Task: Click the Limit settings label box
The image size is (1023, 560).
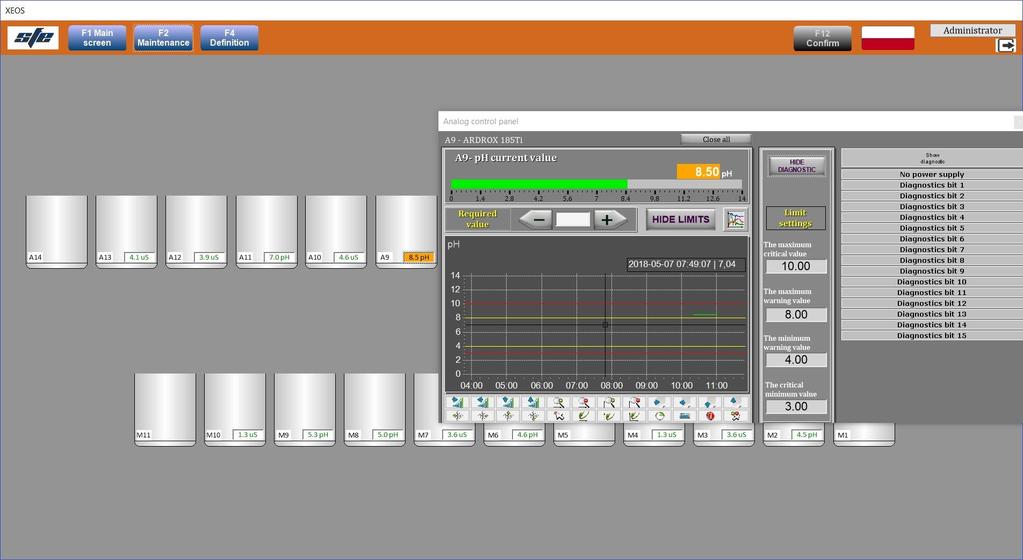Action: [795, 218]
